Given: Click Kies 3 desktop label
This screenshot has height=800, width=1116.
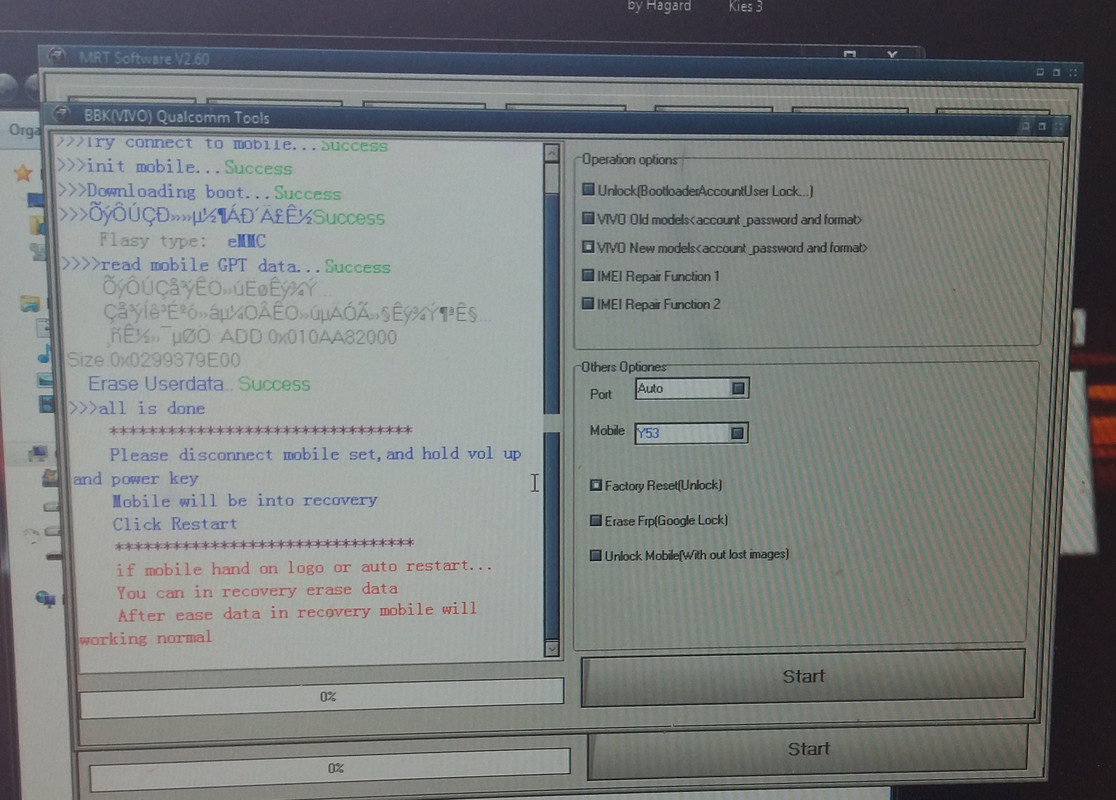Looking at the screenshot, I should (x=745, y=6).
